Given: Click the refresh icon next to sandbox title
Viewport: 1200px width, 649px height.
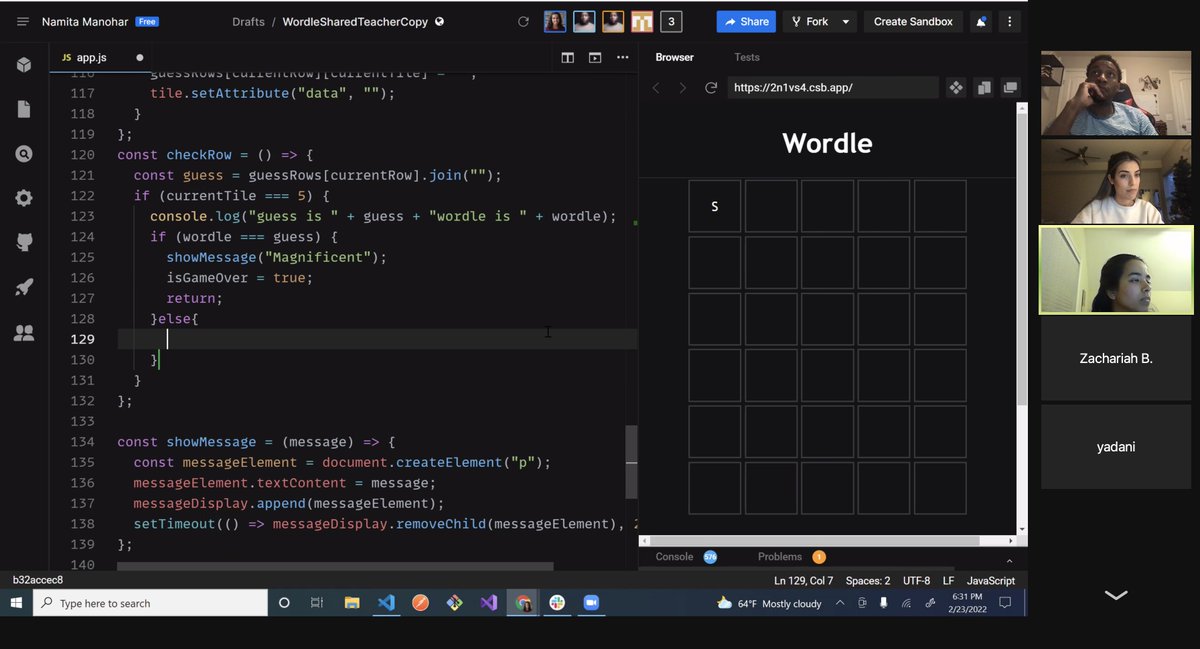Looking at the screenshot, I should (x=523, y=21).
